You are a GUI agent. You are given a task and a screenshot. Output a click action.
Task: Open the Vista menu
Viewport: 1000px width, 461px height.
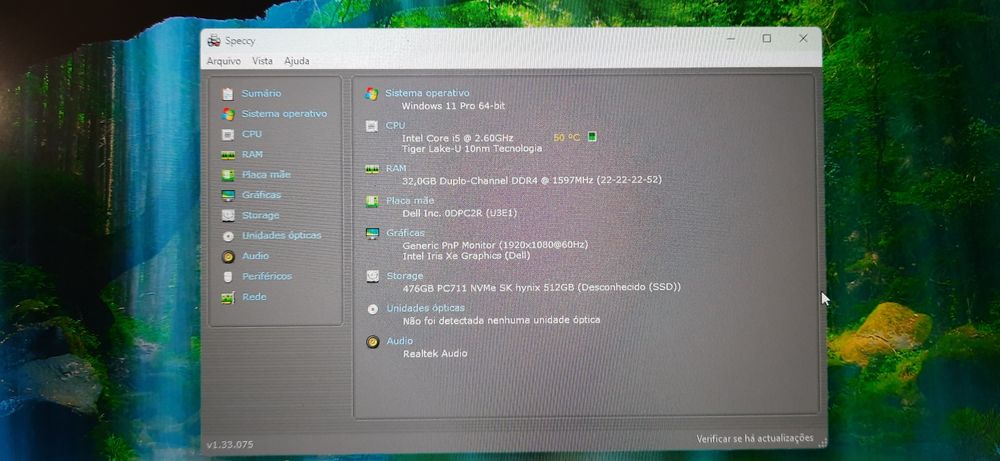click(262, 61)
